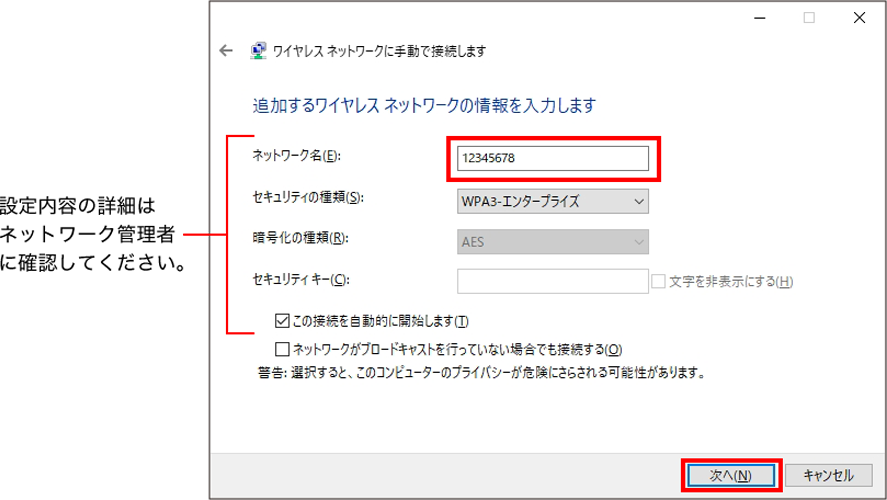Viewport: 887px width, 500px height.
Task: Click the 次へ(N) button
Action: (731, 476)
